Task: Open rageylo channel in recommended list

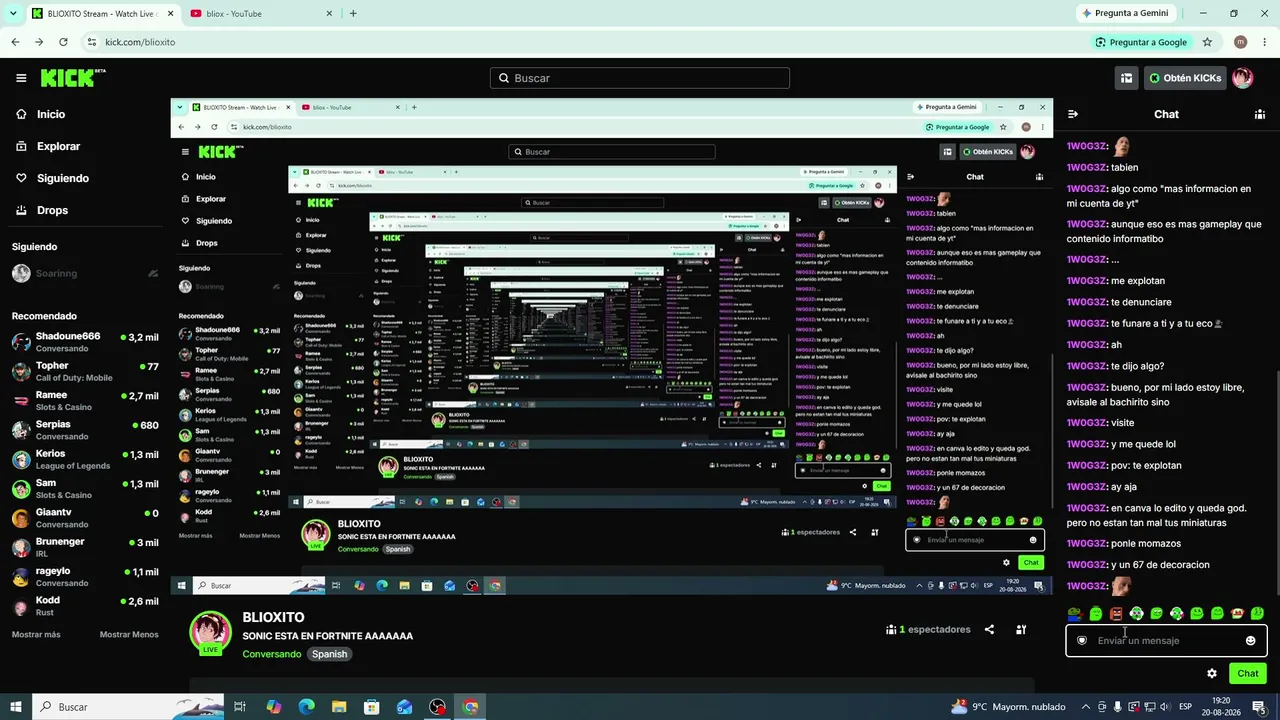Action: pyautogui.click(x=85, y=577)
